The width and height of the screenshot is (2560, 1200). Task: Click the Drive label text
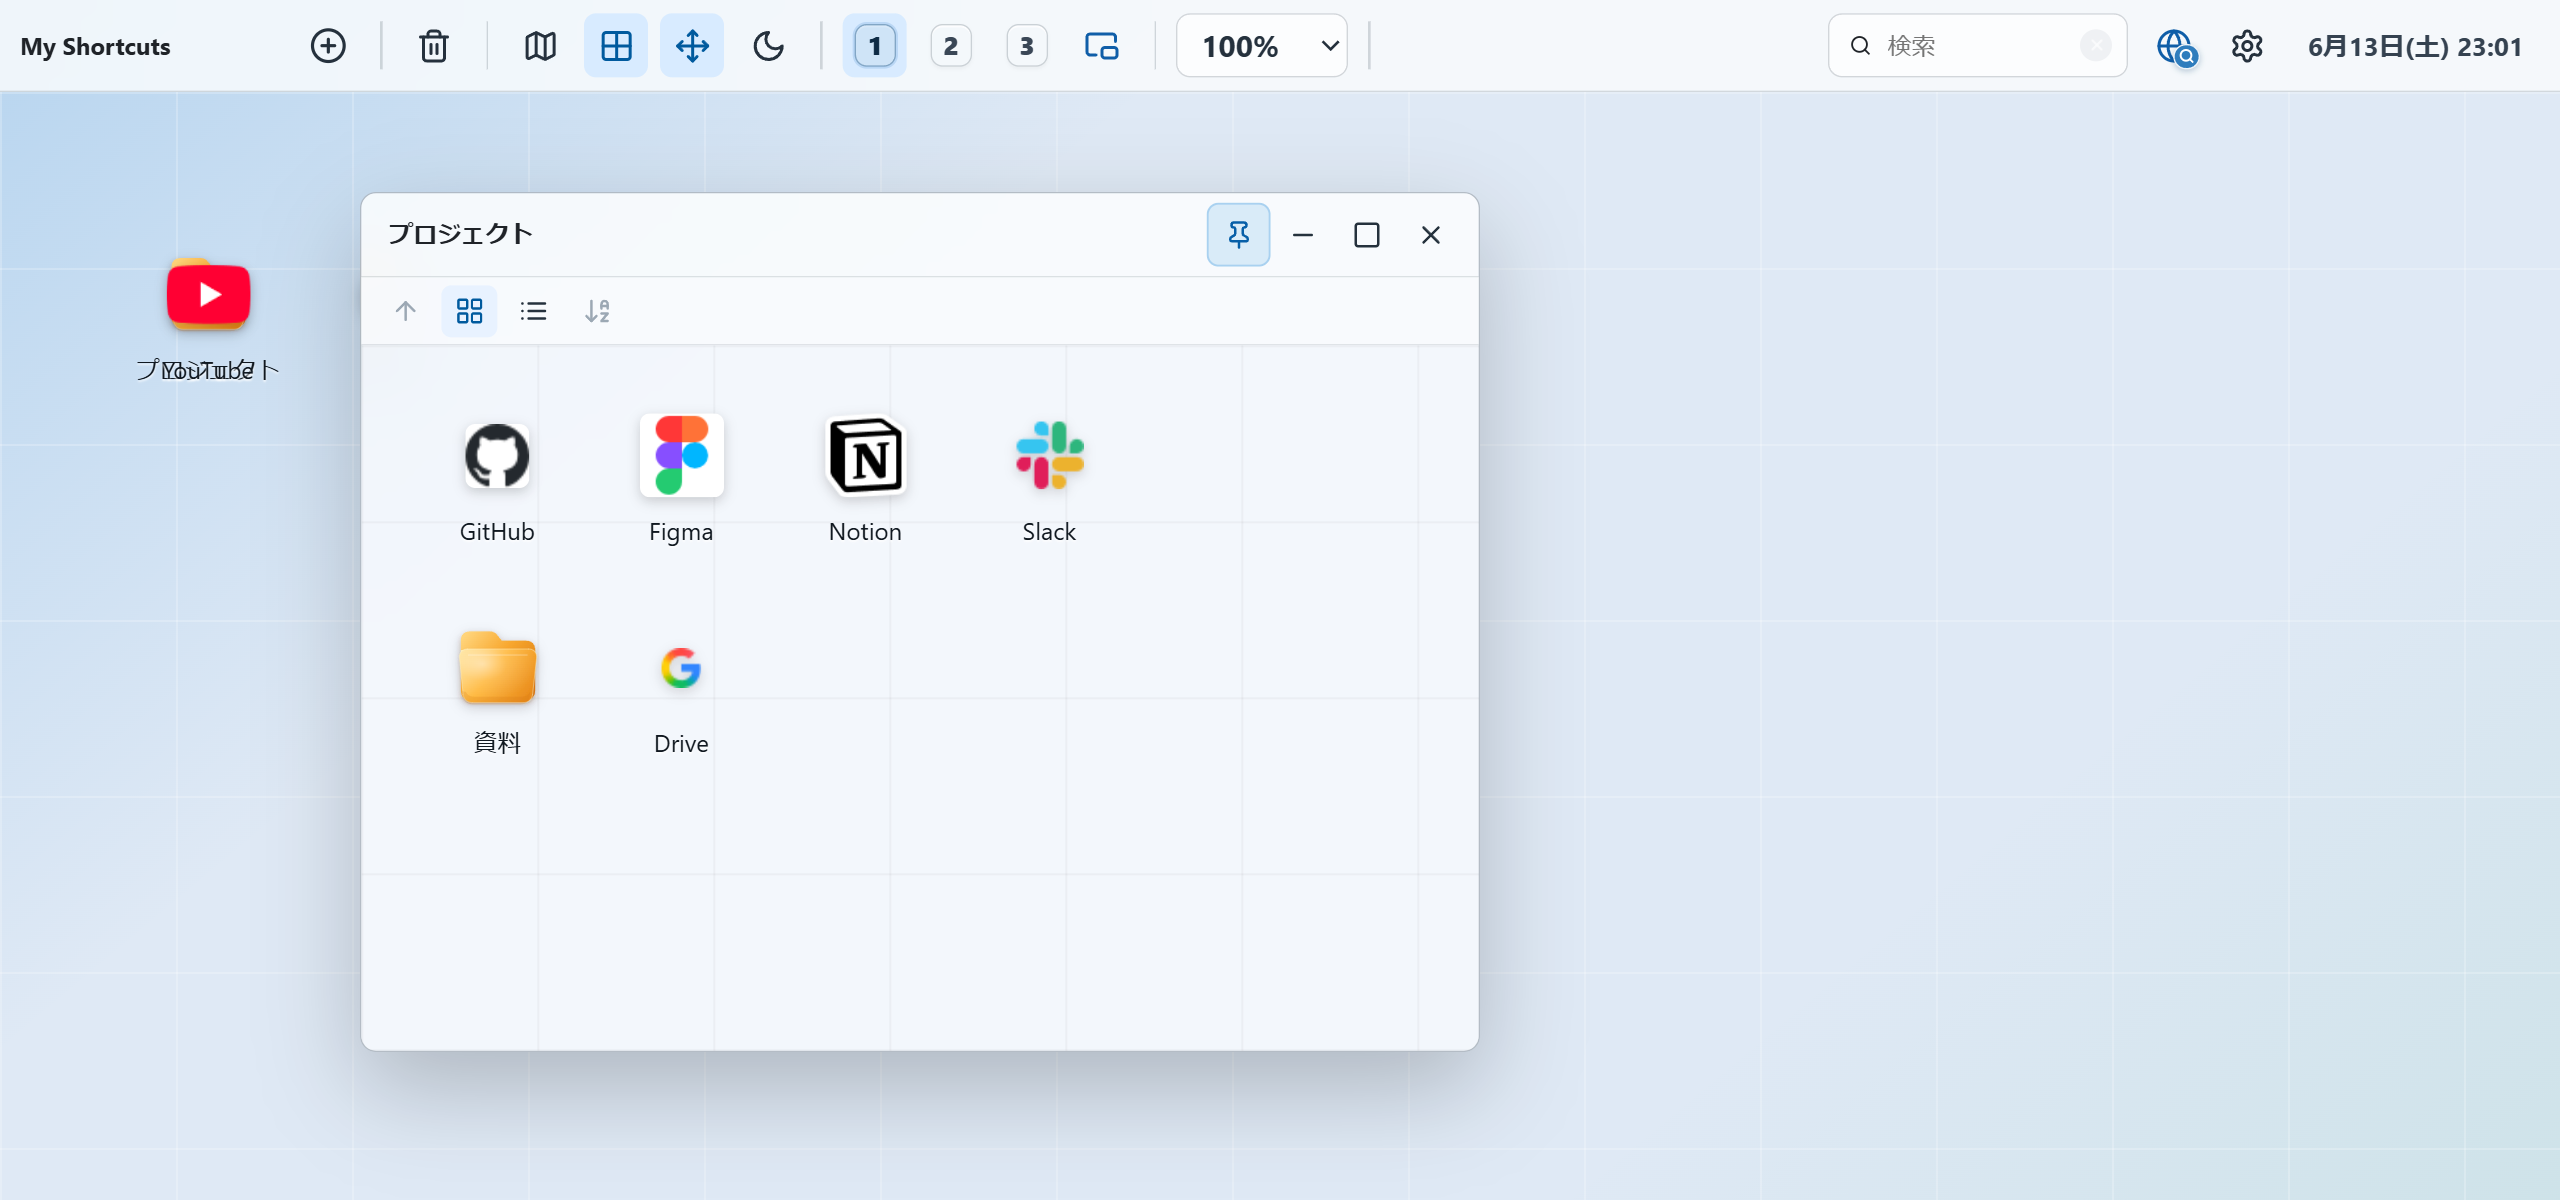pos(681,744)
